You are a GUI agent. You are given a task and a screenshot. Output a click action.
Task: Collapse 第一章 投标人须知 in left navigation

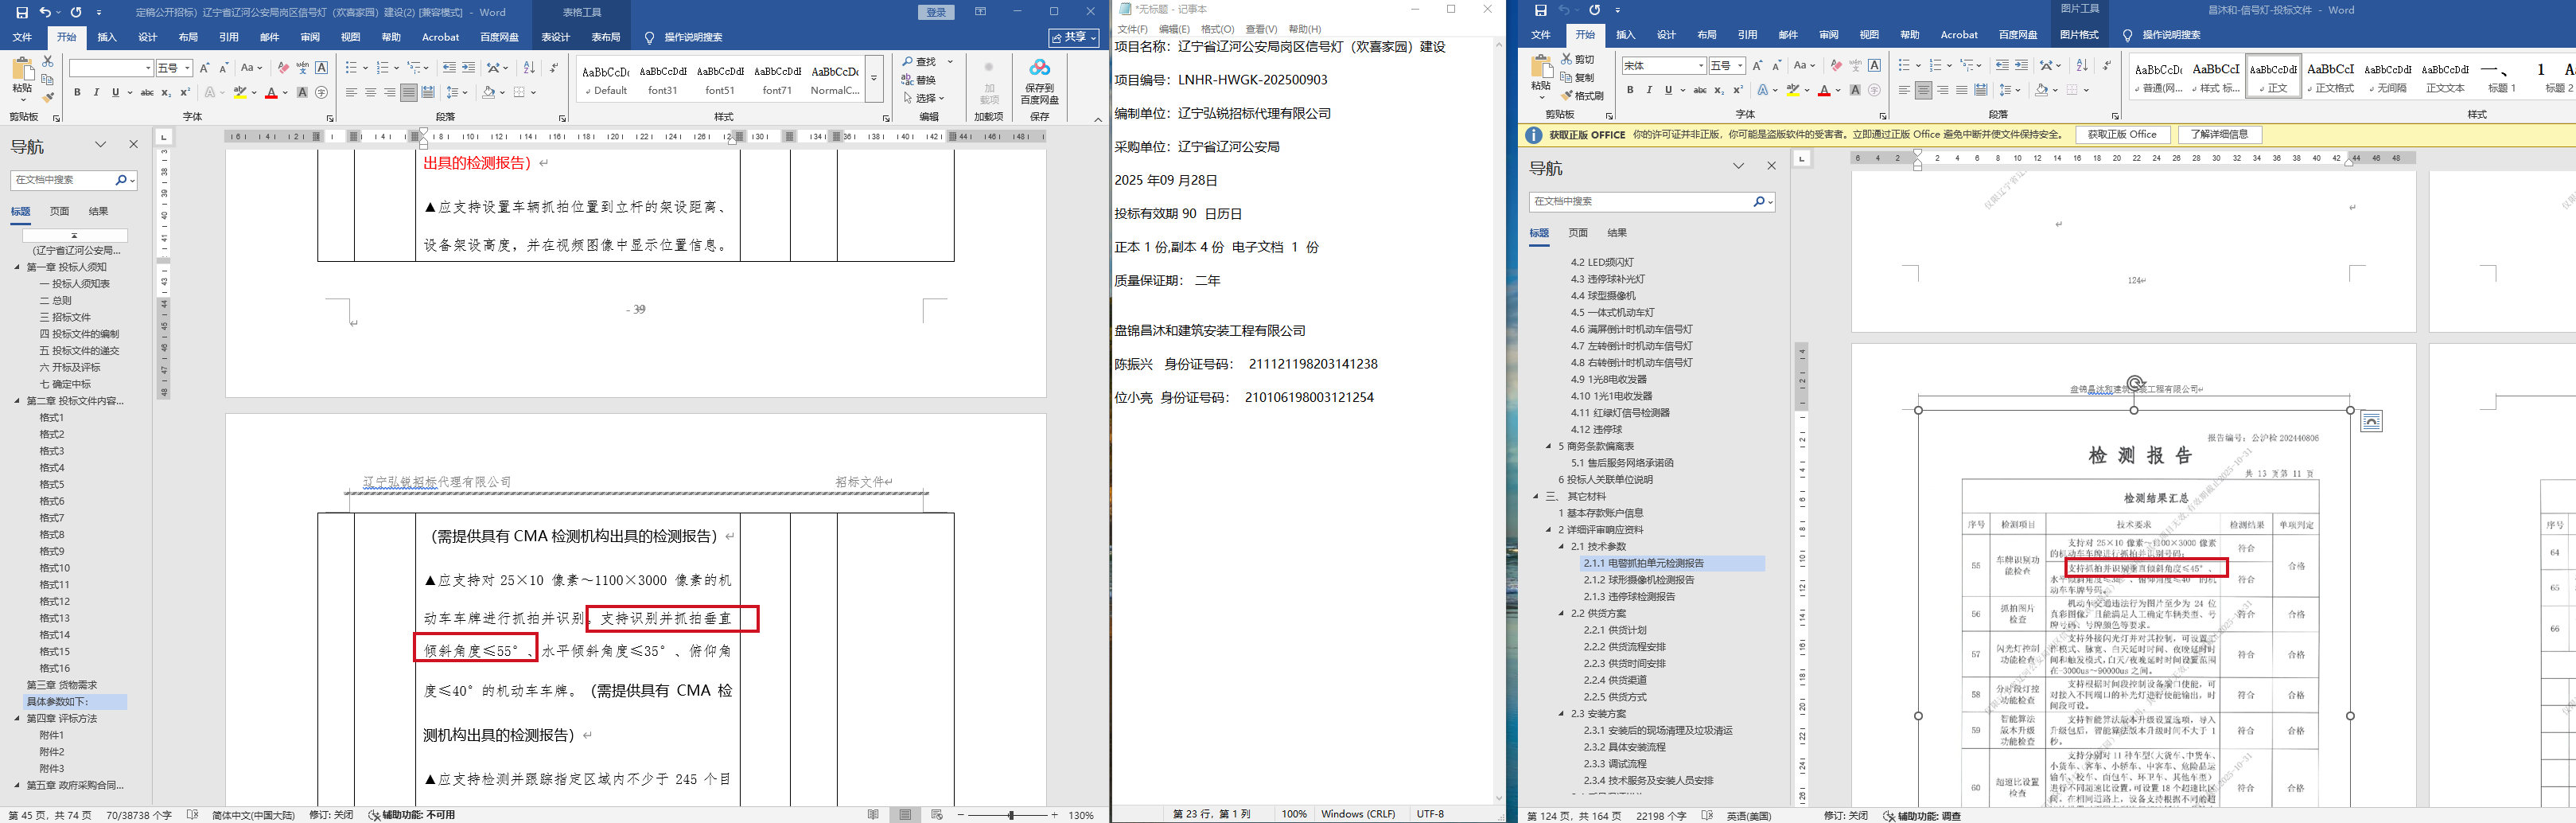pos(17,267)
